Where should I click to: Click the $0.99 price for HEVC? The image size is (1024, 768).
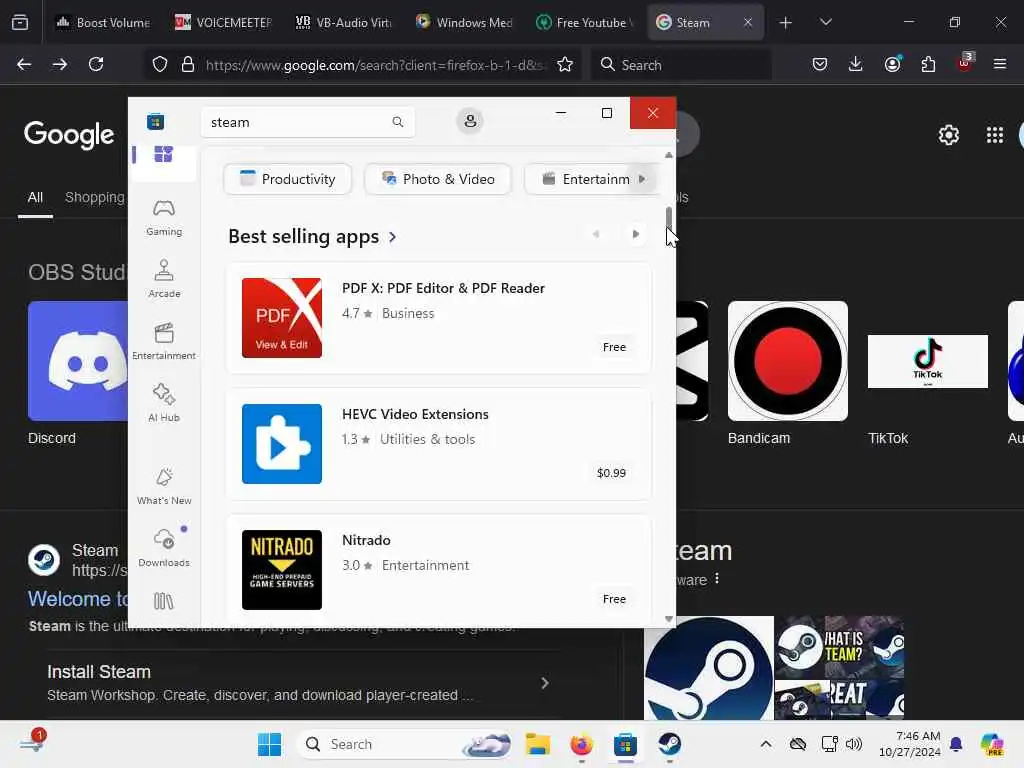tap(611, 473)
